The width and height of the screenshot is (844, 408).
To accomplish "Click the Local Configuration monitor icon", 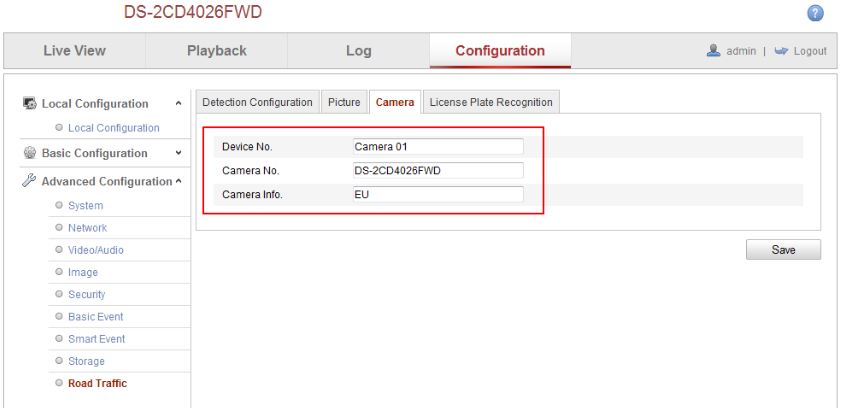I will tap(30, 103).
